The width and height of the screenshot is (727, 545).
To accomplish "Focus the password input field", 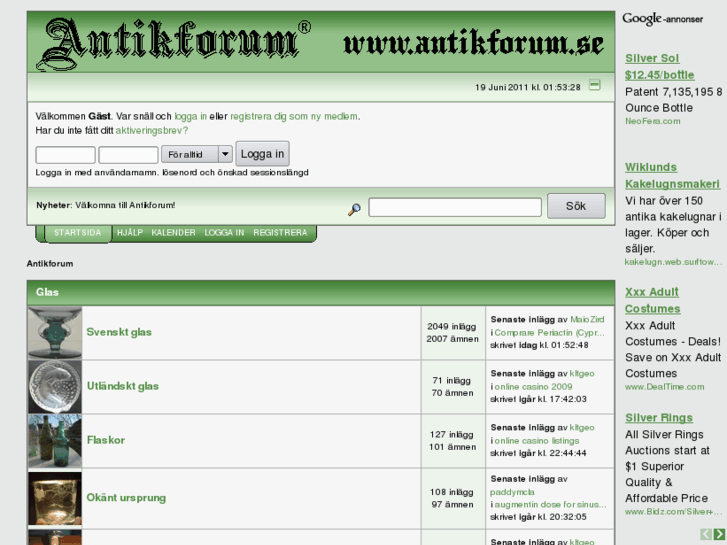I will point(128,155).
